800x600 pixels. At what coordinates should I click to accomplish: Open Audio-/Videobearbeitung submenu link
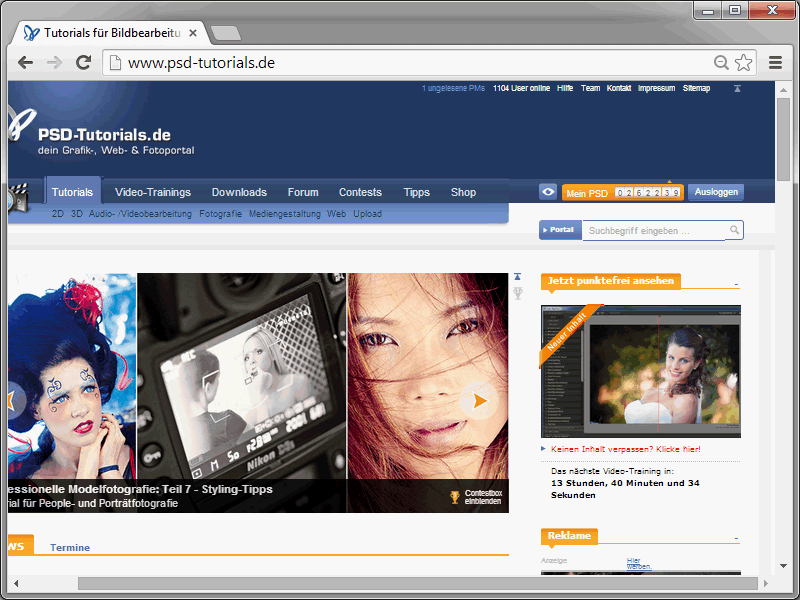pyautogui.click(x=140, y=214)
